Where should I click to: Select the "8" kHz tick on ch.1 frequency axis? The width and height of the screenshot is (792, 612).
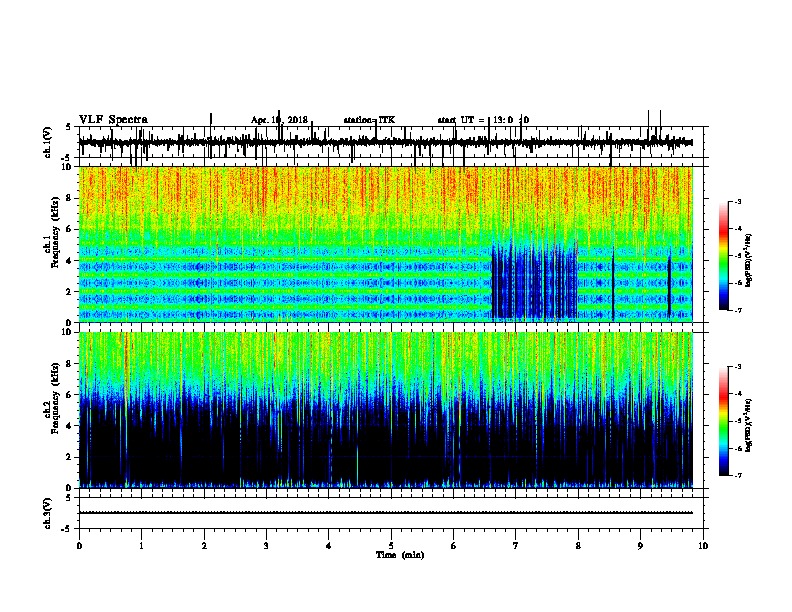(x=70, y=198)
